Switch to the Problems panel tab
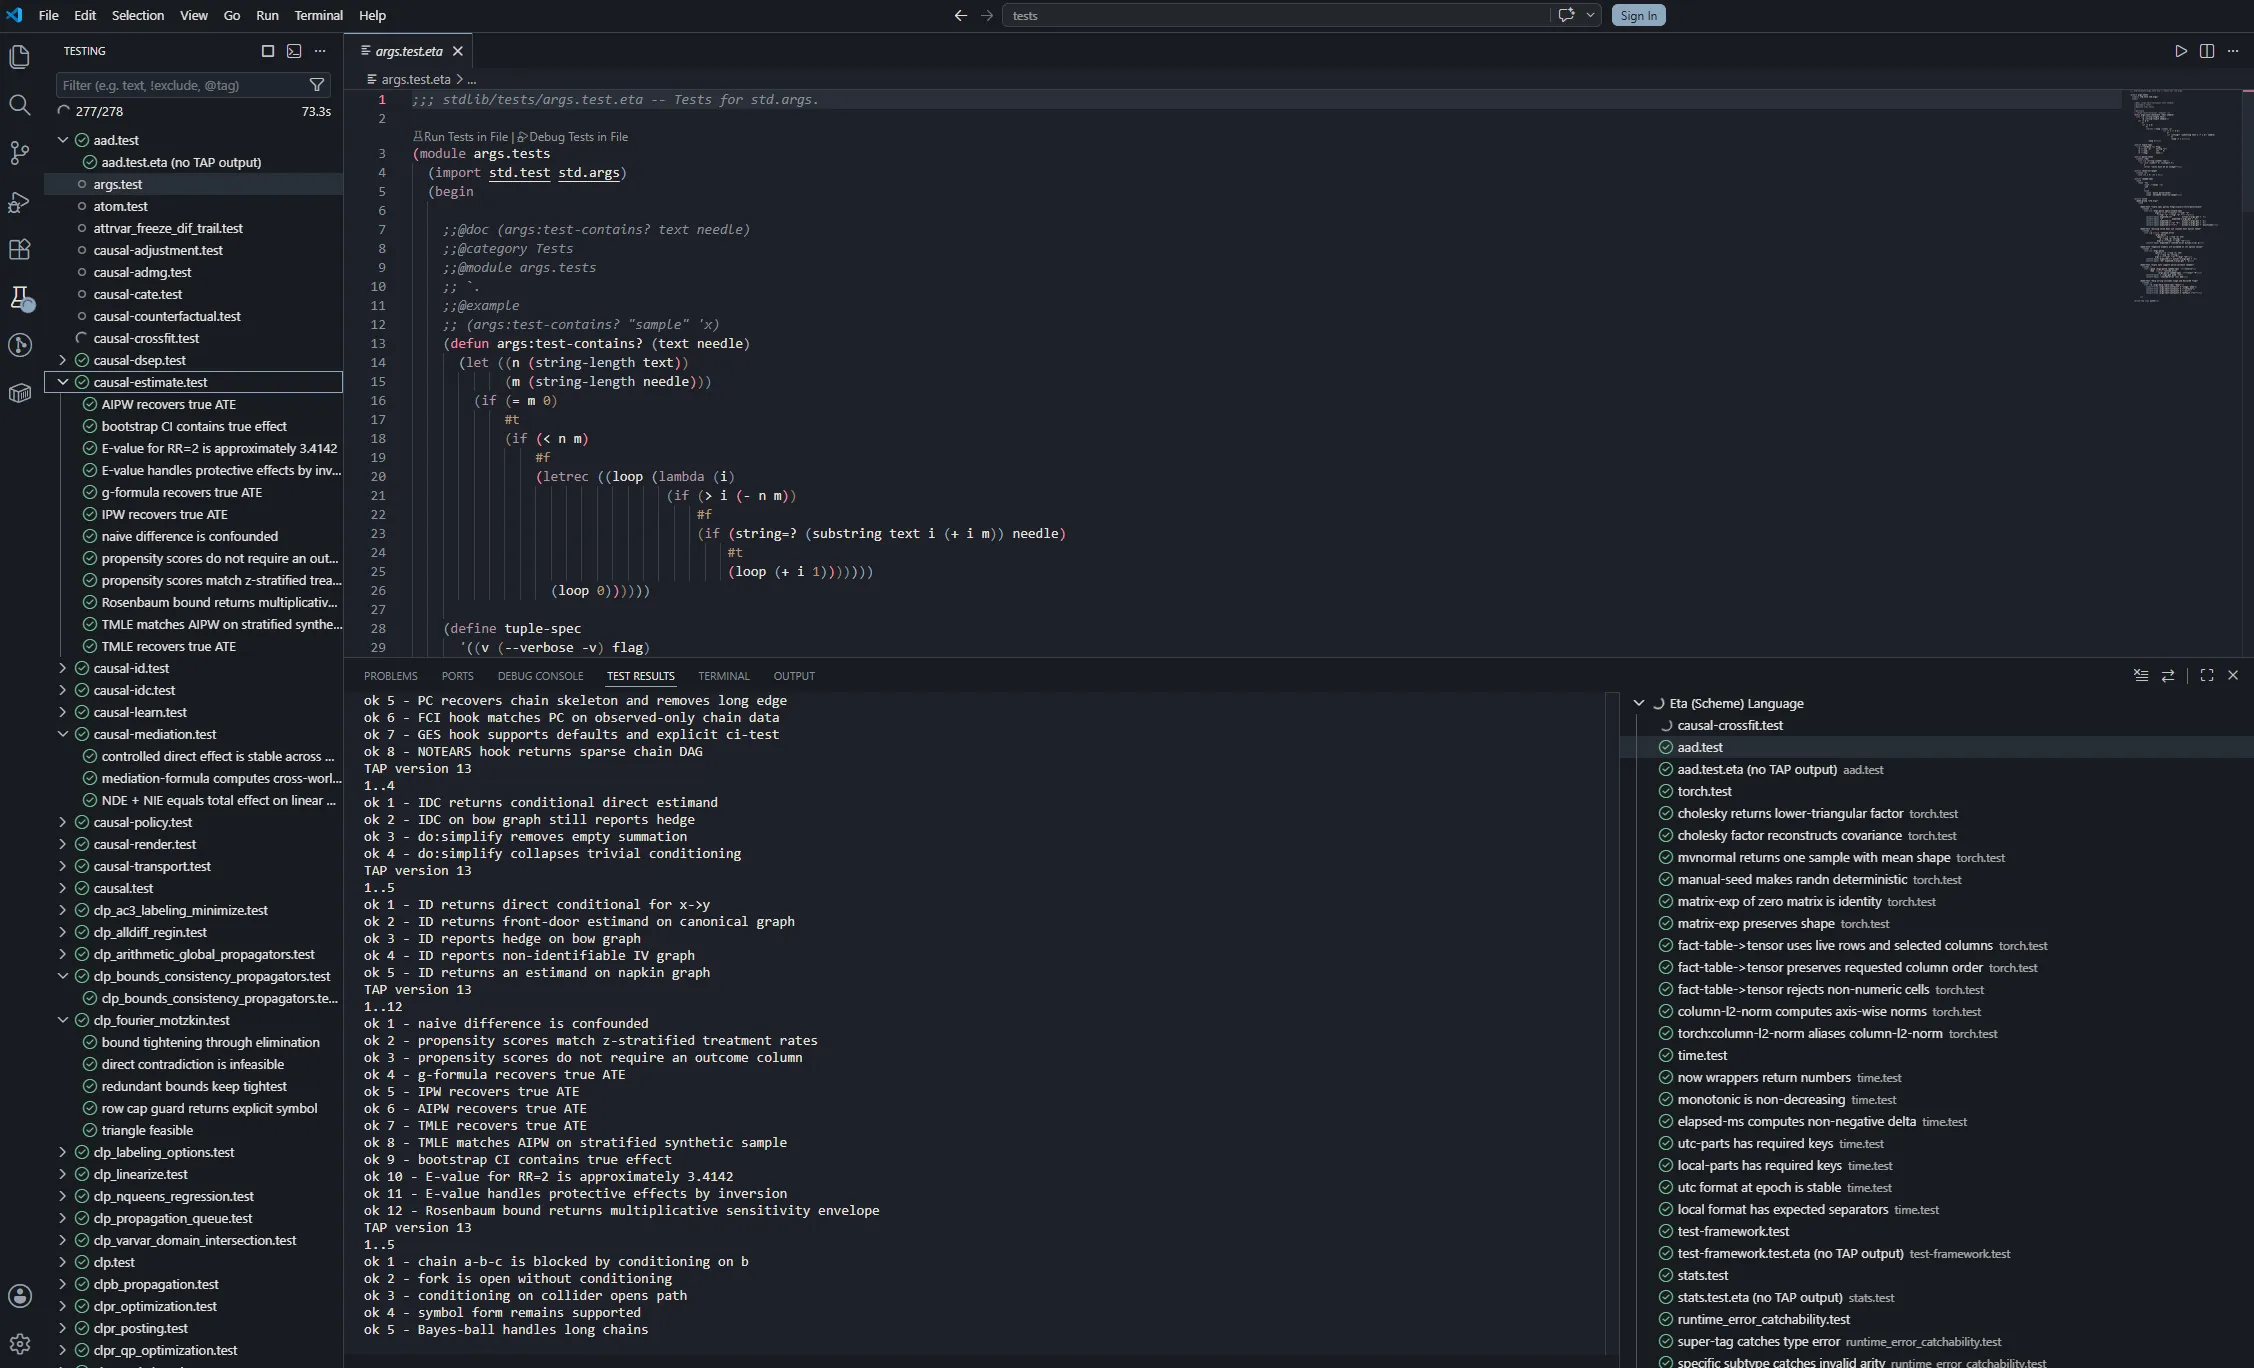The width and height of the screenshot is (2254, 1368). [391, 676]
